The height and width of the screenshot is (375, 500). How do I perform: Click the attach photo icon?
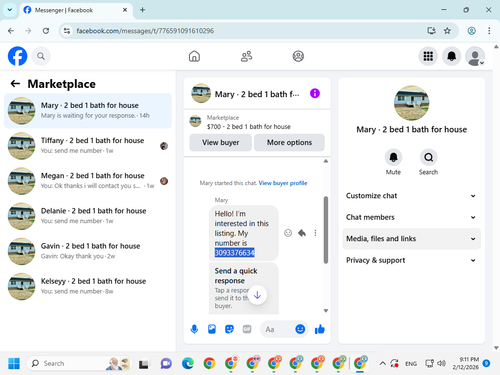(212, 329)
